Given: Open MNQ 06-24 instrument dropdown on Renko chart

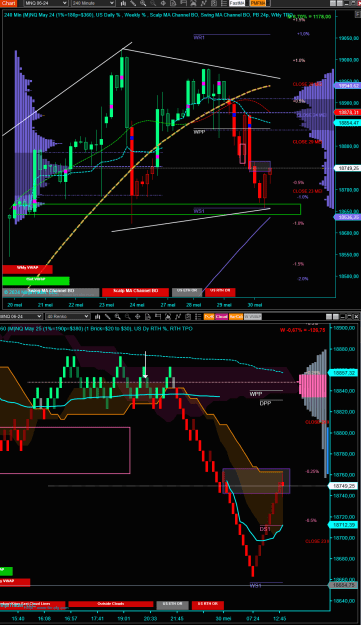Looking at the screenshot, I should tap(21, 316).
